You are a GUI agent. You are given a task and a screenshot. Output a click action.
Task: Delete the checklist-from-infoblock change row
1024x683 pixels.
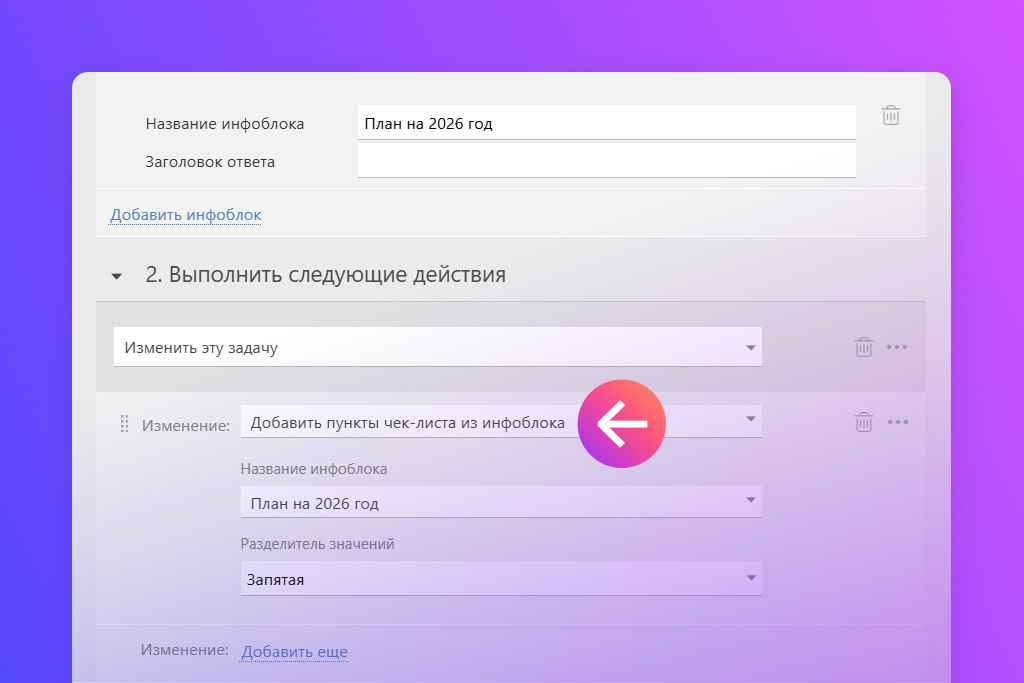(863, 422)
